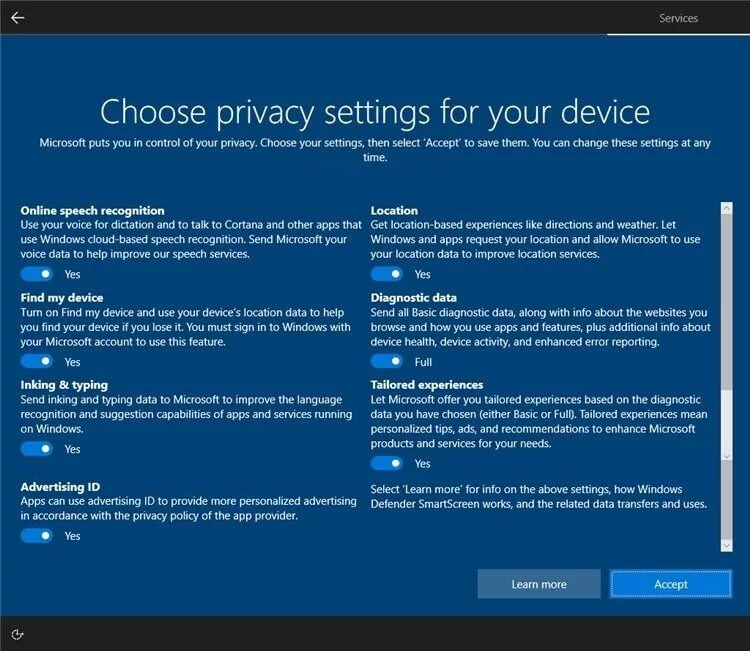Click the Online speech recognition heading
The width and height of the screenshot is (750, 651).
[92, 210]
